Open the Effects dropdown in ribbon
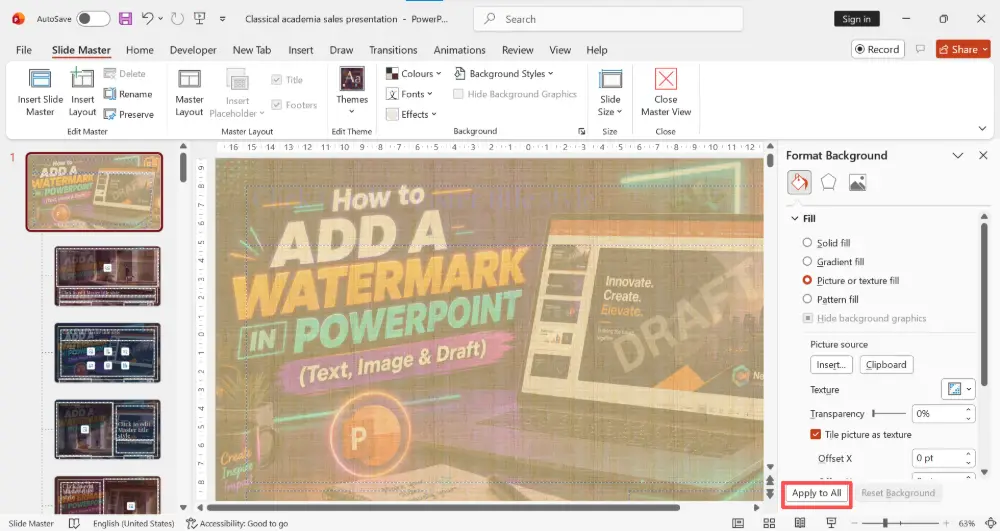 [411, 114]
